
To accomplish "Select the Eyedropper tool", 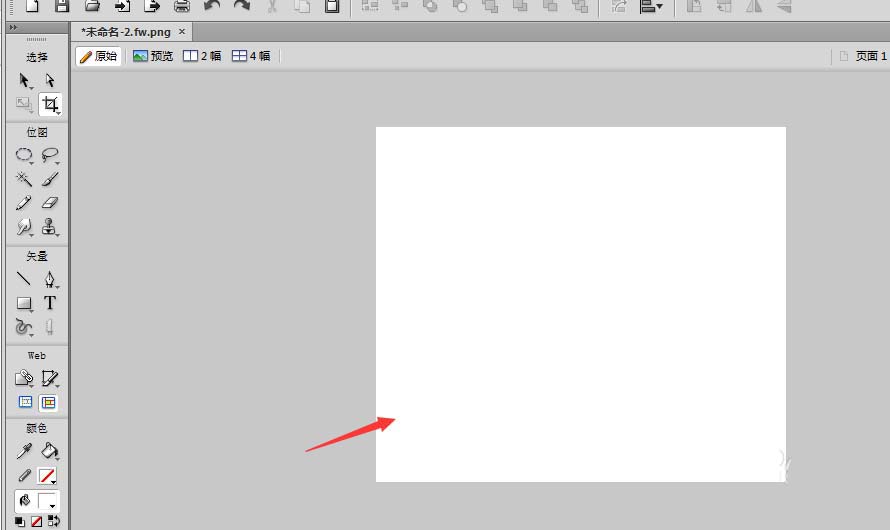I will click(24, 451).
